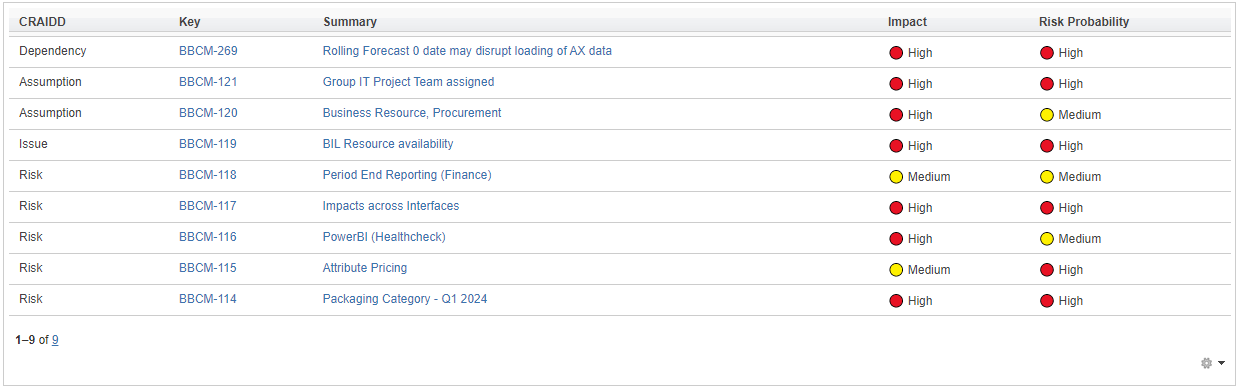Select 'Medium' Risk Probability text for BBCM-120
Screen dimensions: 1237x387
tap(1080, 115)
